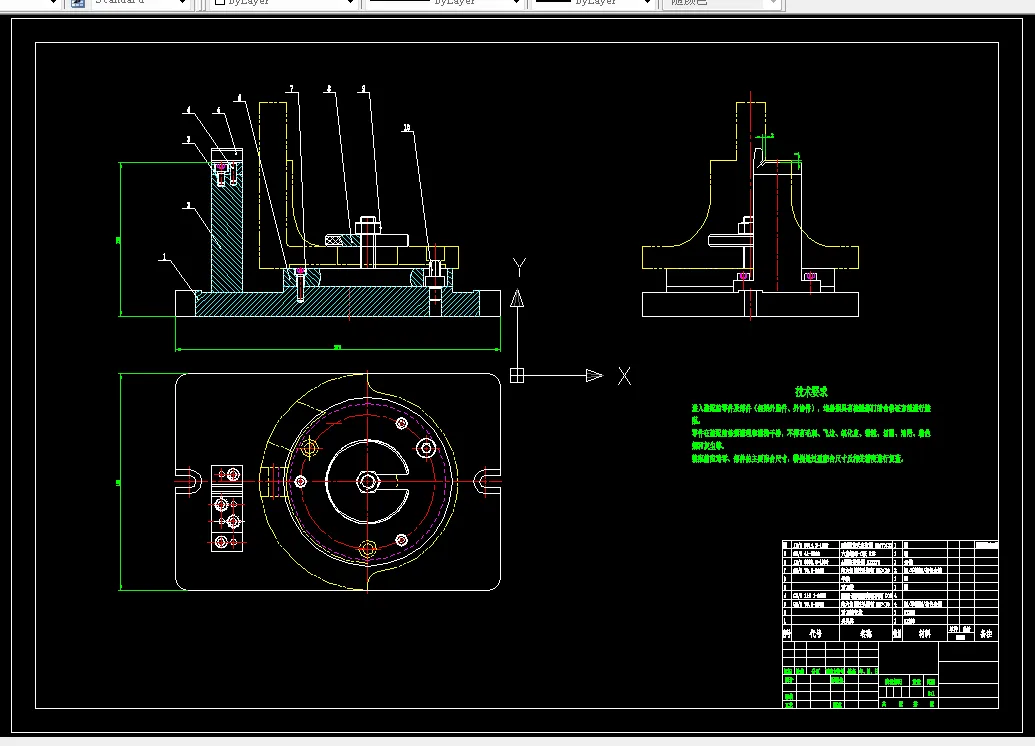Click the 技术要求 heading text
Screen dimensions: 1035x746
pos(811,392)
